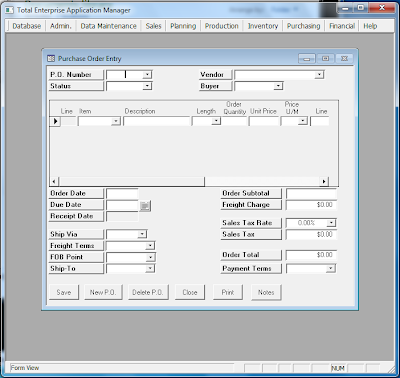Expand the Ship-To dropdown
The width and height of the screenshot is (400, 378).
point(150,268)
